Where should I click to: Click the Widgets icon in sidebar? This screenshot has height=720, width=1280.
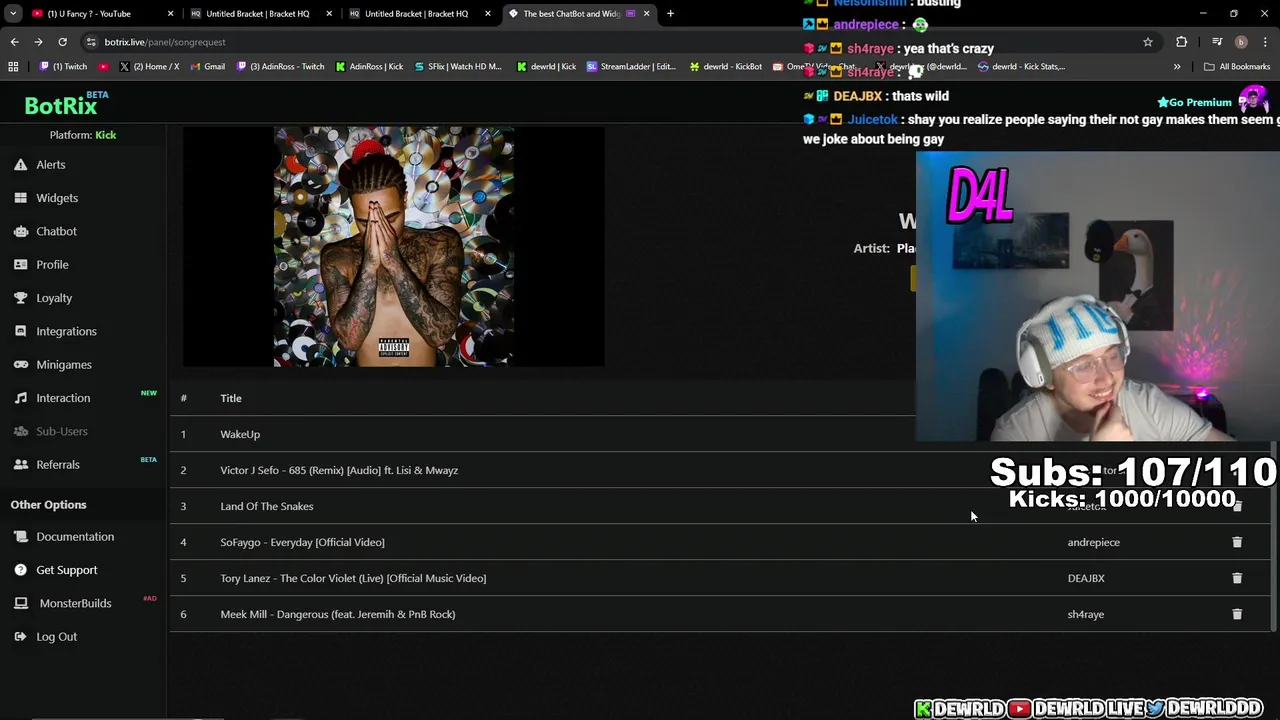click(20, 198)
